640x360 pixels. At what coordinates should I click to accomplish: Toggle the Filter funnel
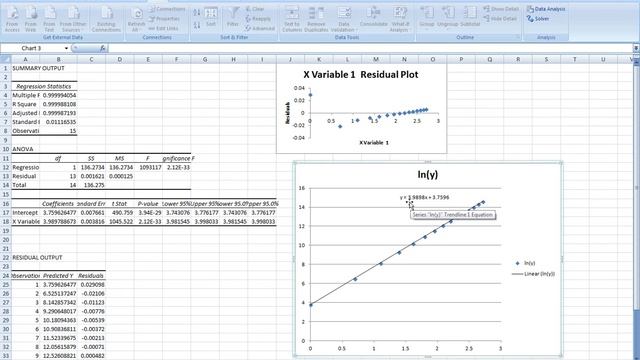pos(233,18)
